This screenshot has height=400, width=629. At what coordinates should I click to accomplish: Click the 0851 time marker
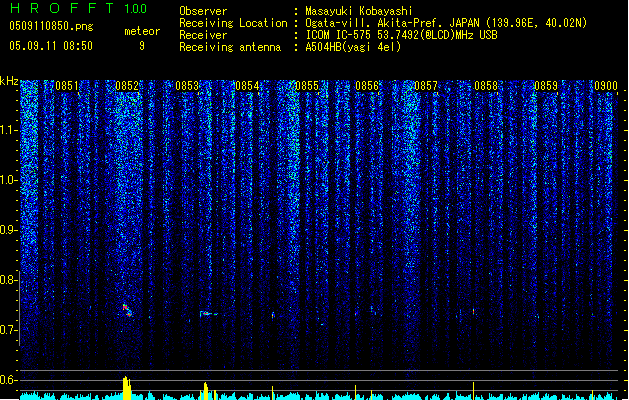tap(67, 86)
